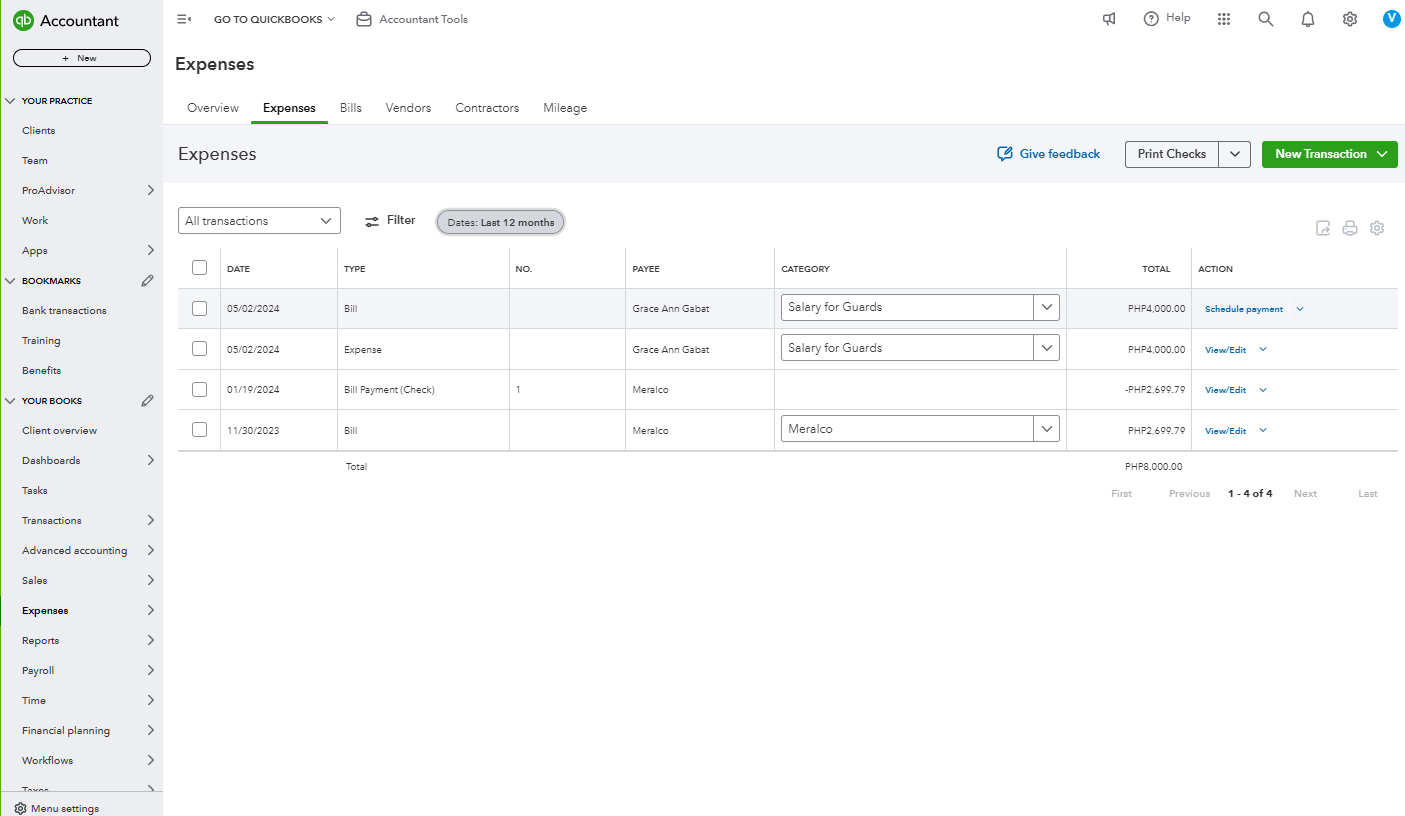Sort by the DATE column header

[x=238, y=269]
